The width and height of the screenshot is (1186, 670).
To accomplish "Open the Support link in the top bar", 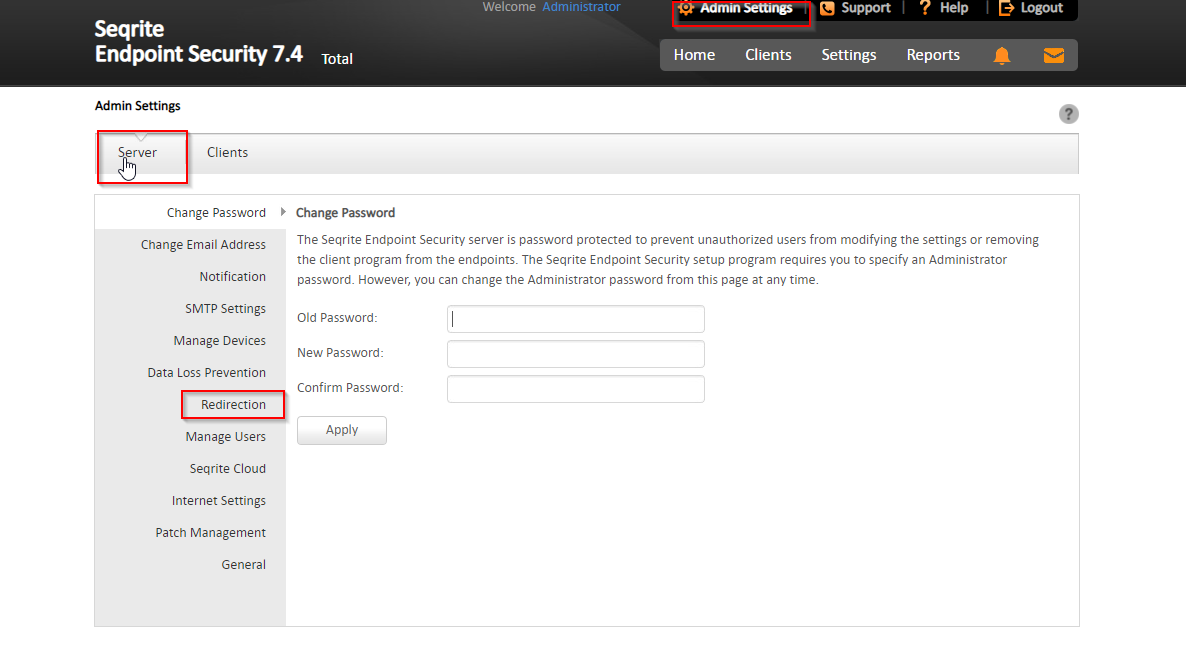I will point(855,8).
